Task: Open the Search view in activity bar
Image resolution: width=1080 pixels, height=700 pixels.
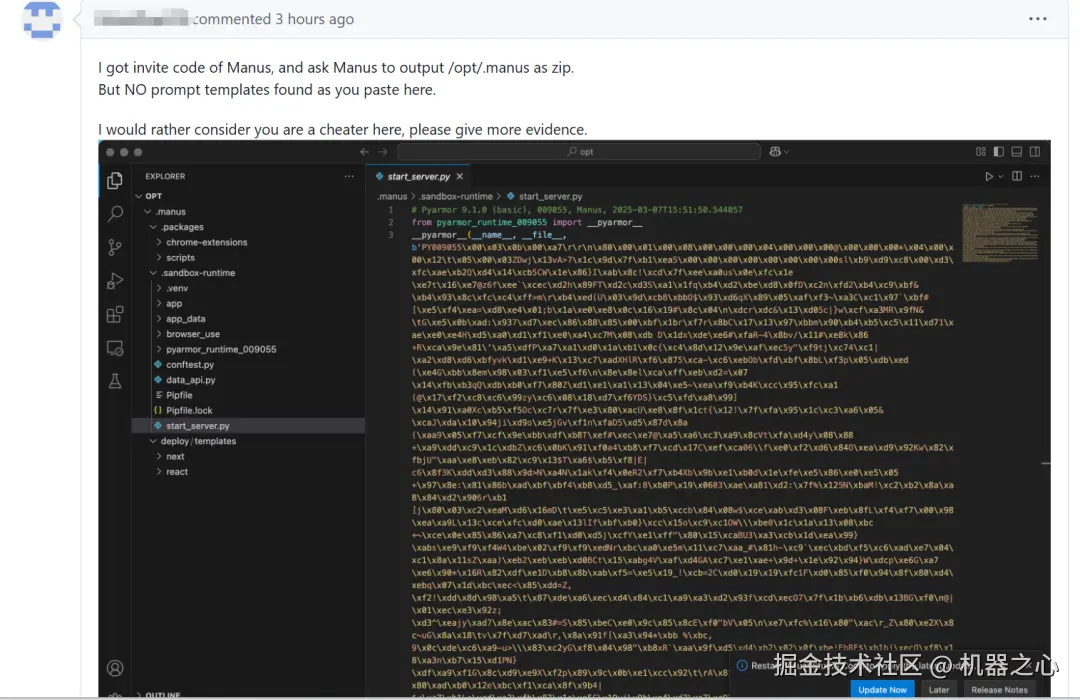Action: point(115,214)
